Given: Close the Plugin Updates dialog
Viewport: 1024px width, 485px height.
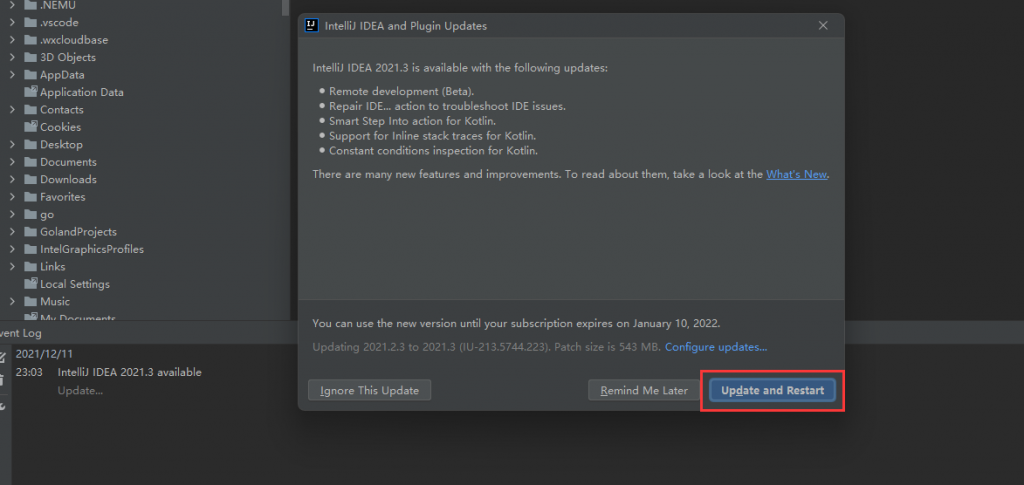Looking at the screenshot, I should [x=823, y=25].
